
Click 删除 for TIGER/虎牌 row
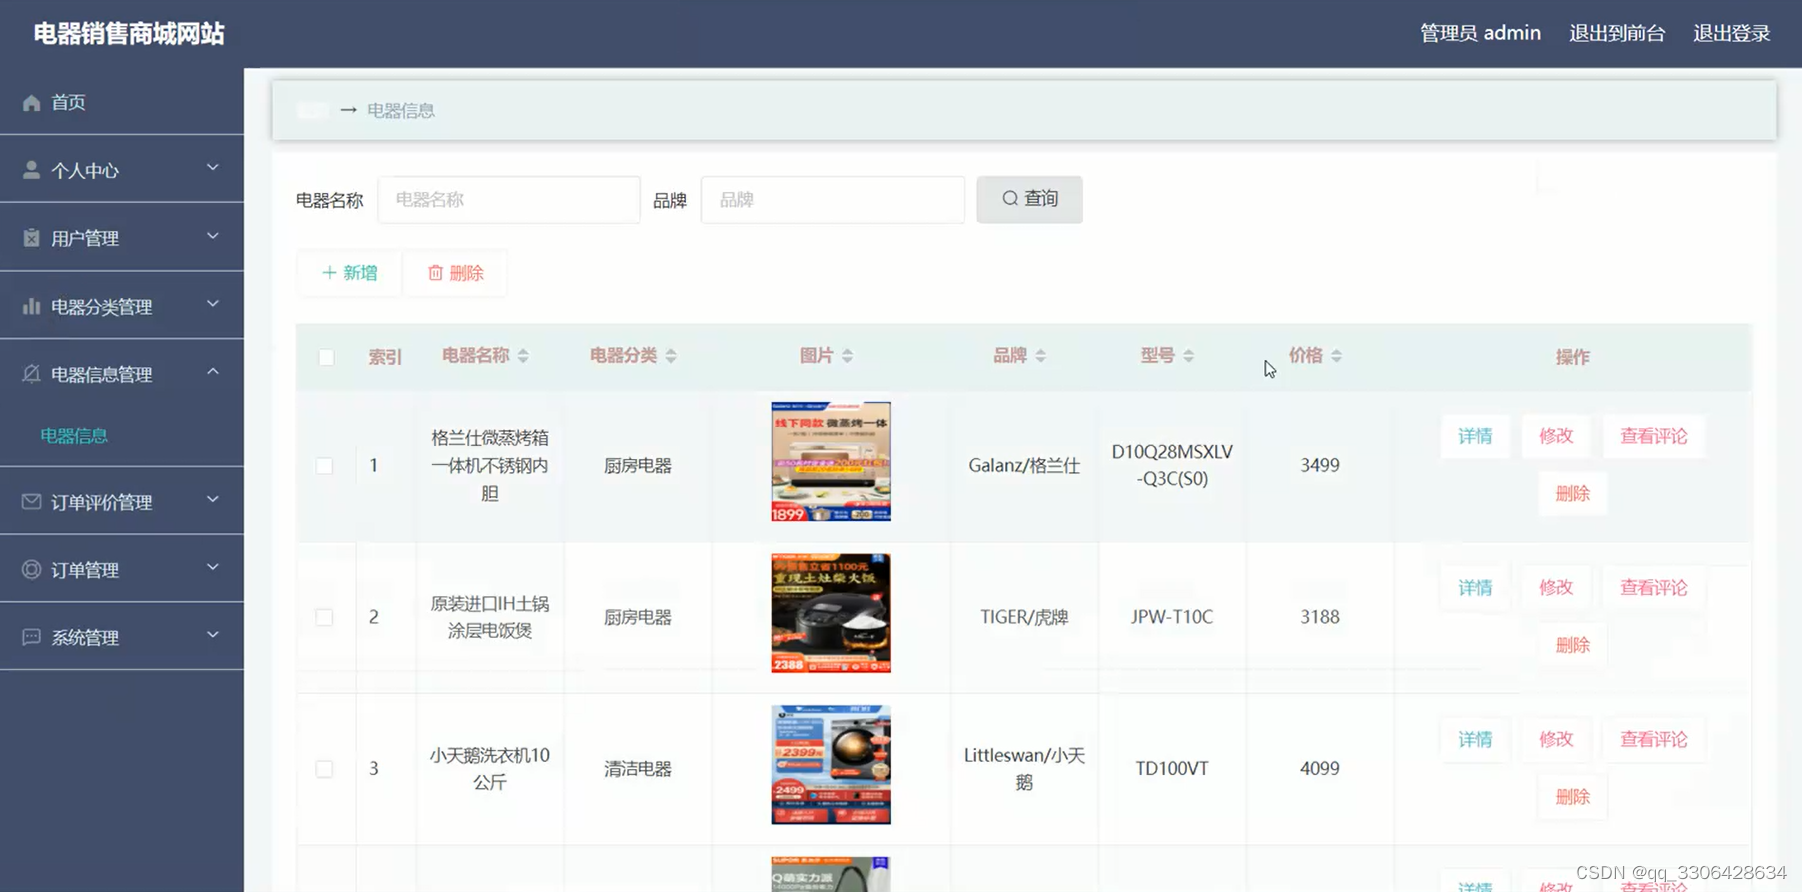[x=1573, y=646]
